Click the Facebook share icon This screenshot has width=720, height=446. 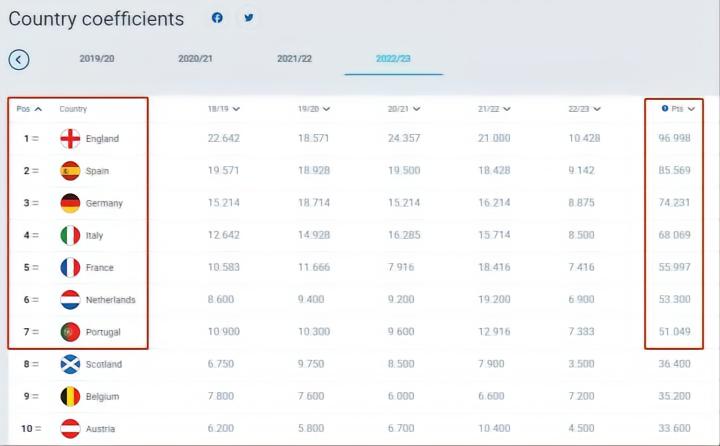coord(217,18)
